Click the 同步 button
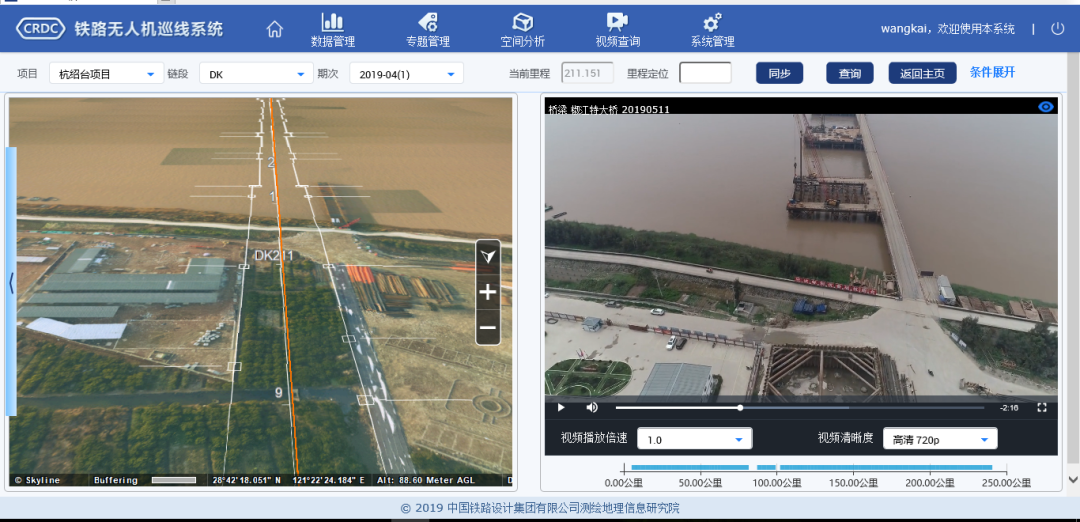This screenshot has height=522, width=1080. [779, 73]
